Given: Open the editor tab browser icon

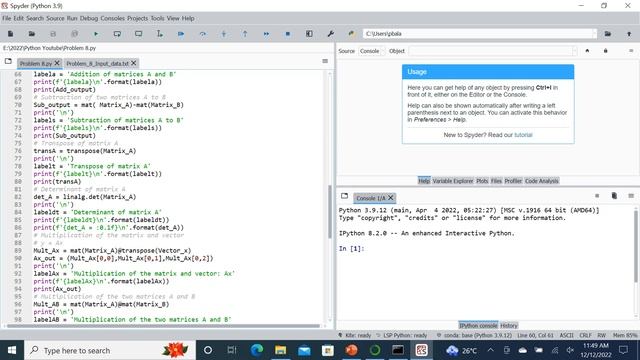Looking at the screenshot, I should pos(8,62).
